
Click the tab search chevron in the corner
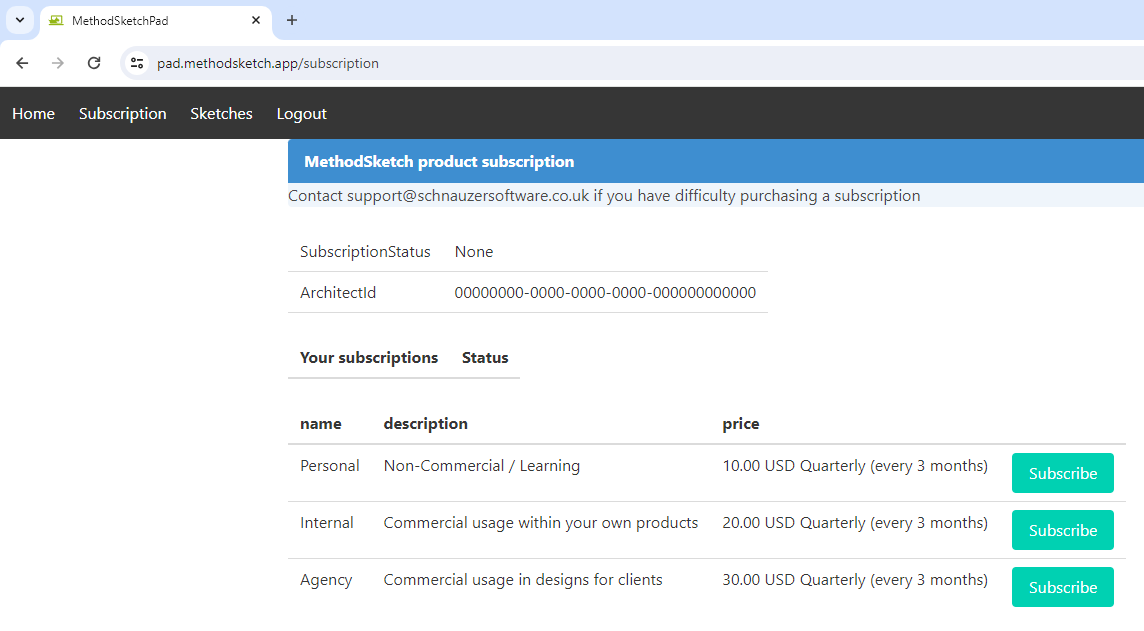pos(19,20)
